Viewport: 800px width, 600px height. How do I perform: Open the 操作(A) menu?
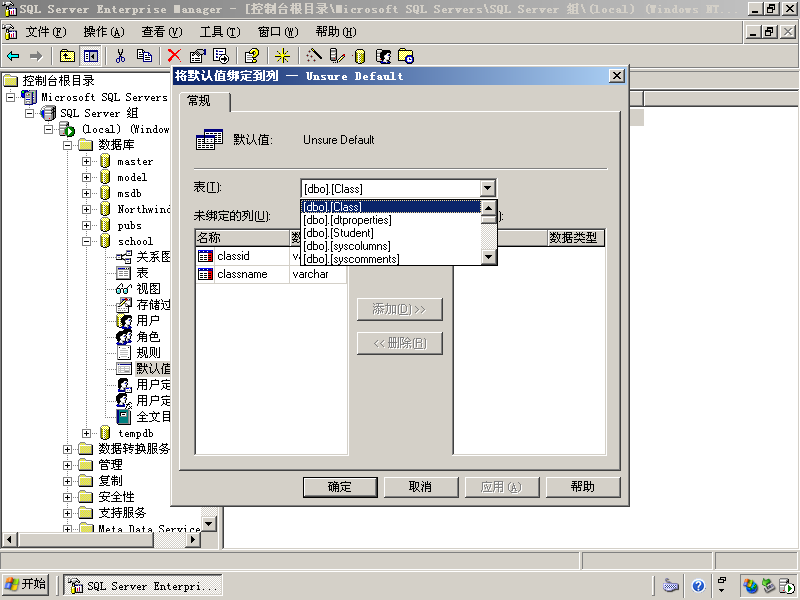click(104, 32)
